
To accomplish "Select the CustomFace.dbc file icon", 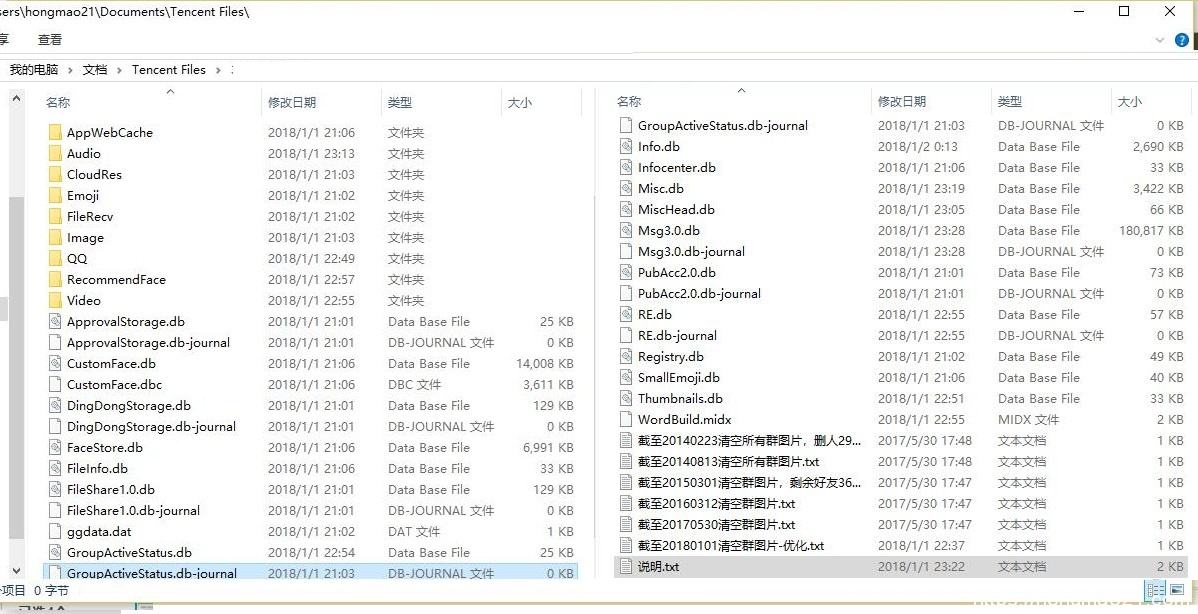I will click(x=54, y=384).
